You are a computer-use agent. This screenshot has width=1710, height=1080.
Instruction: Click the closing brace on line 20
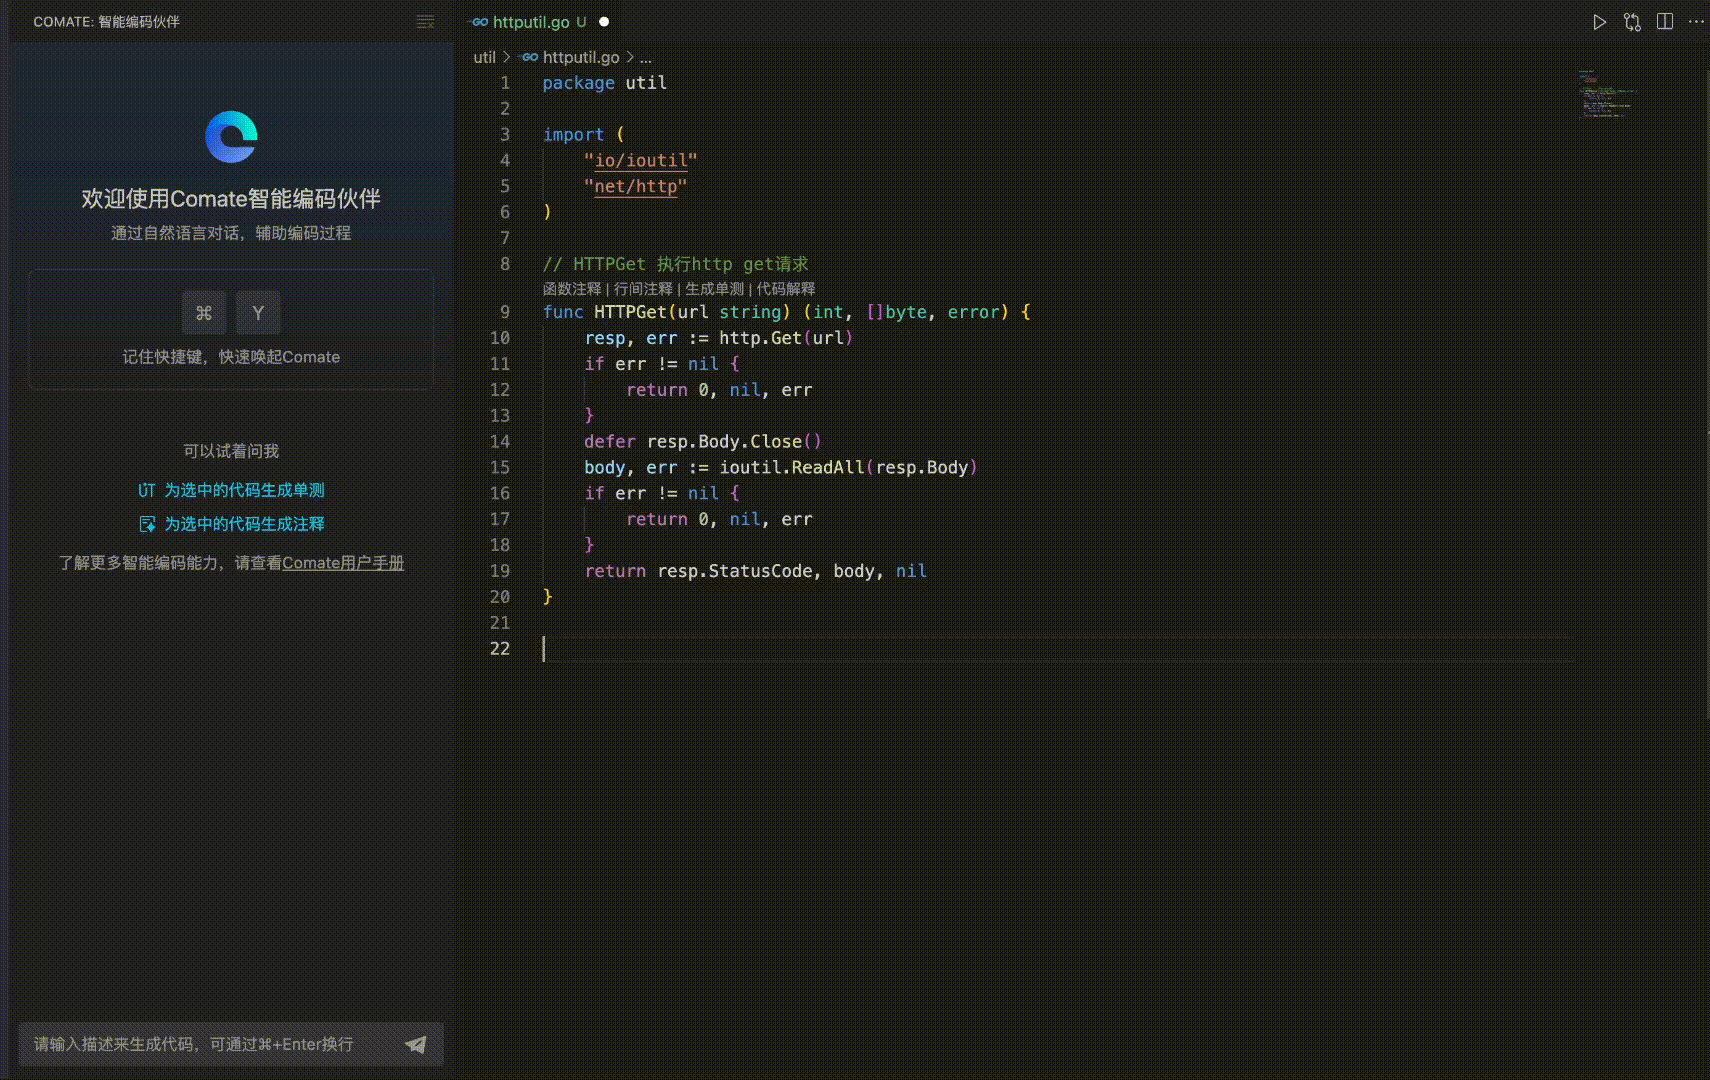[547, 597]
